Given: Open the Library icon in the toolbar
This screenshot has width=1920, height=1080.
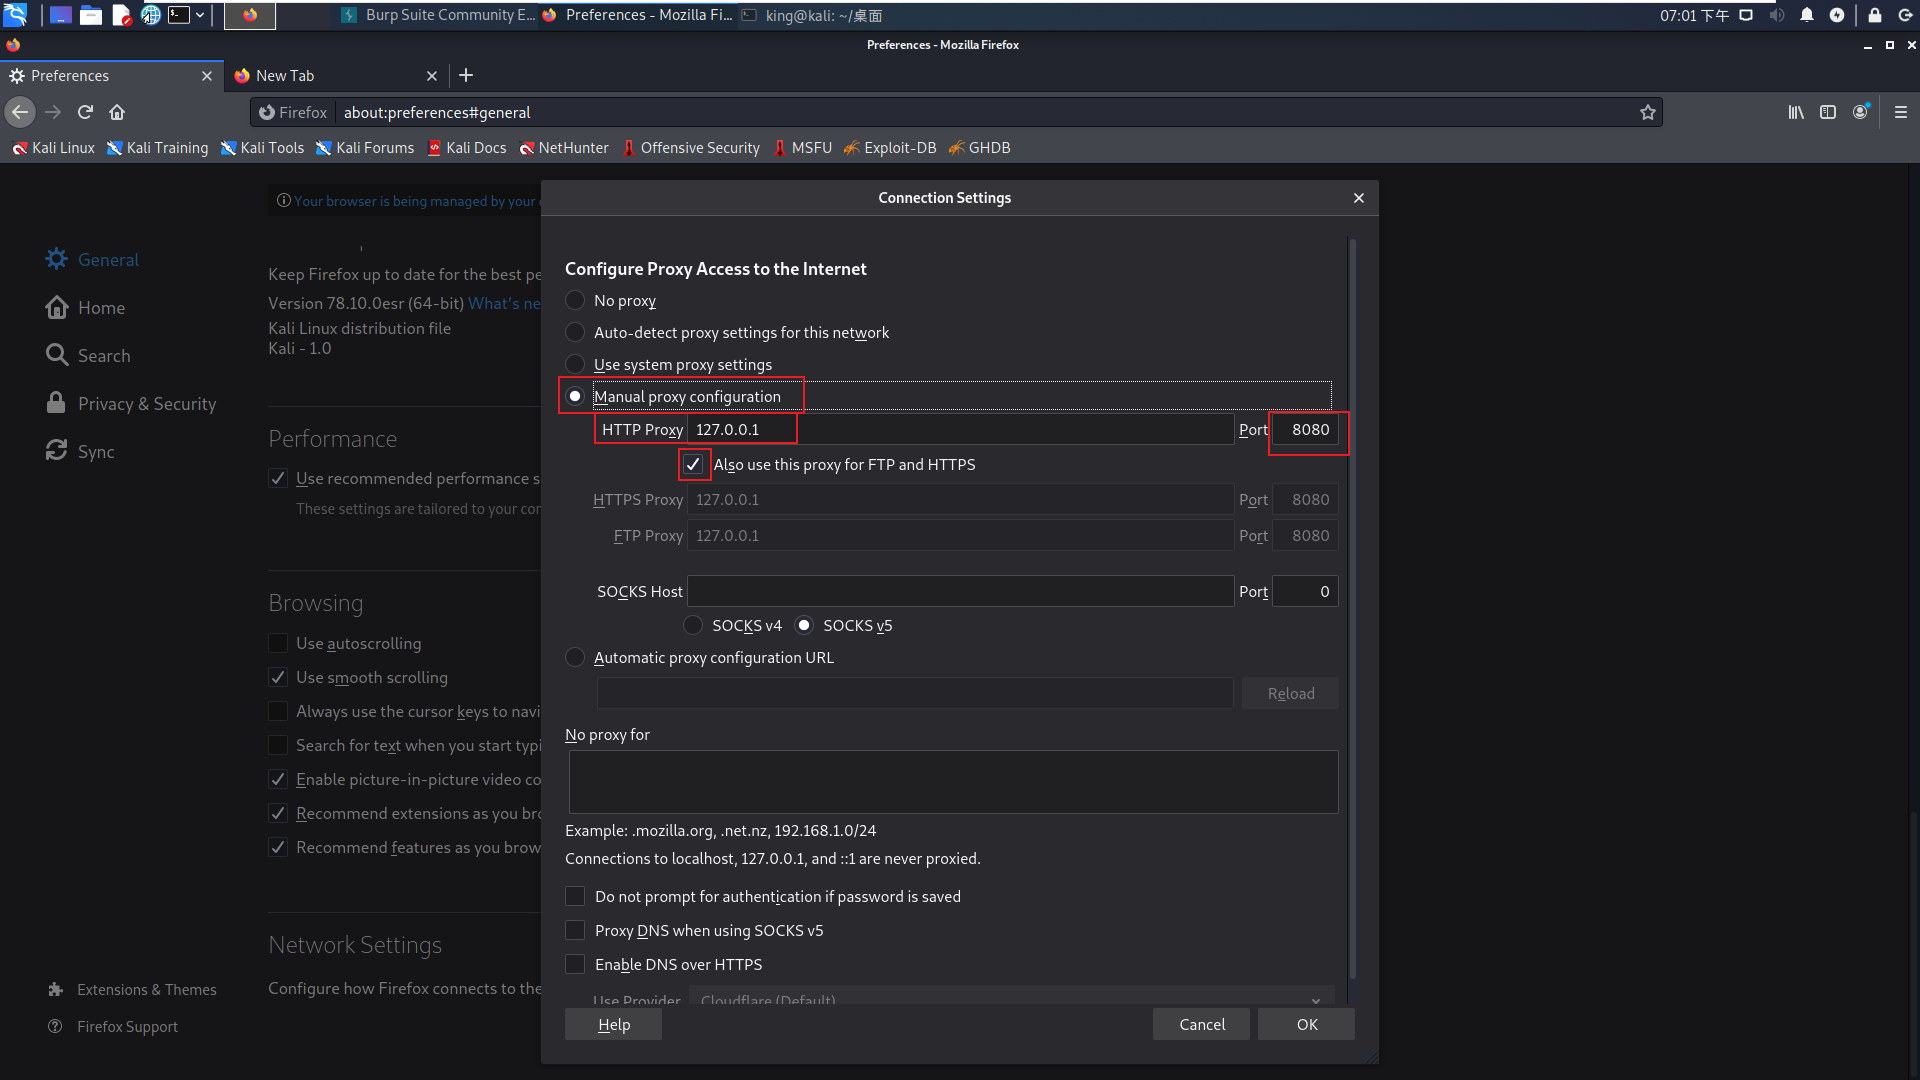Looking at the screenshot, I should (1796, 112).
